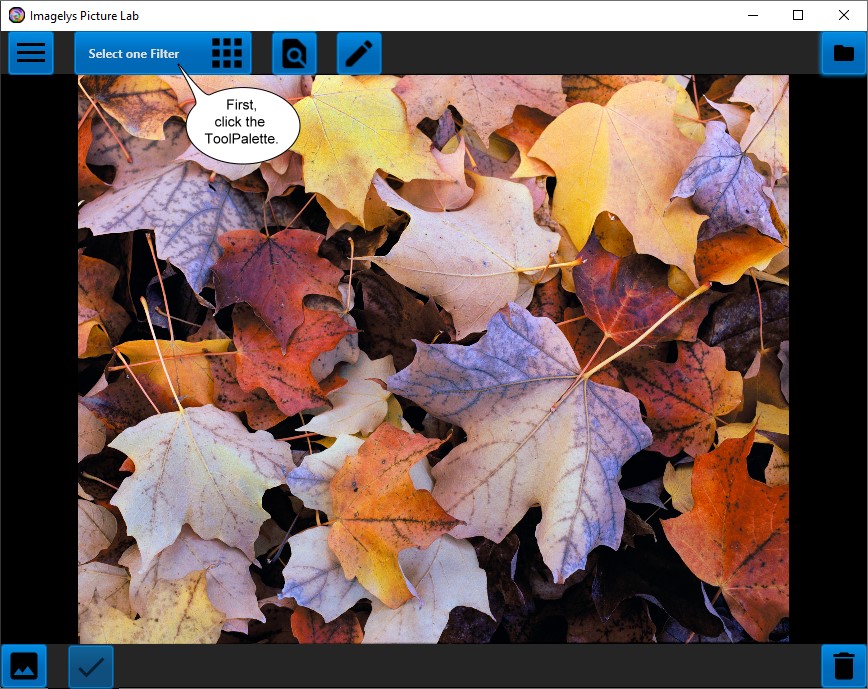Delete with the trash bin icon
The width and height of the screenshot is (868, 689).
coord(844,666)
